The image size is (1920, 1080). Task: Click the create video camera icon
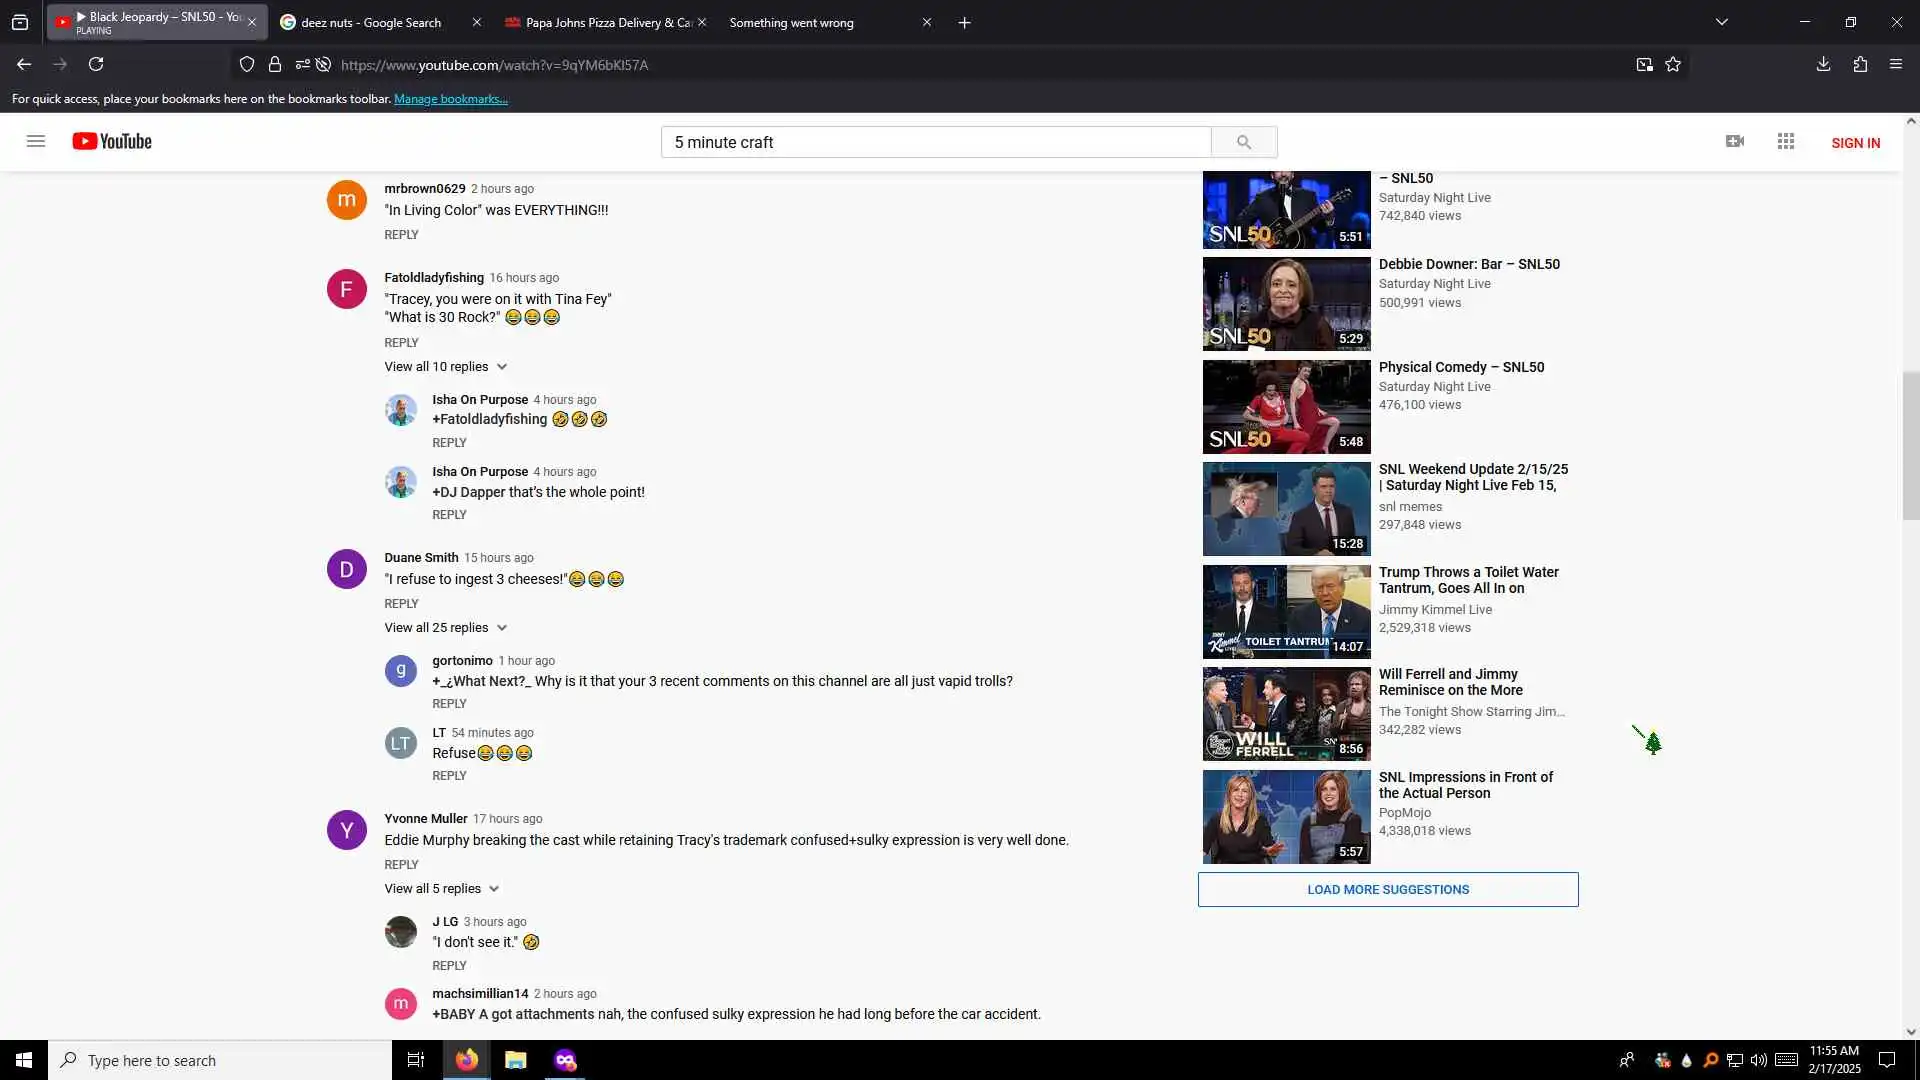[1735, 142]
